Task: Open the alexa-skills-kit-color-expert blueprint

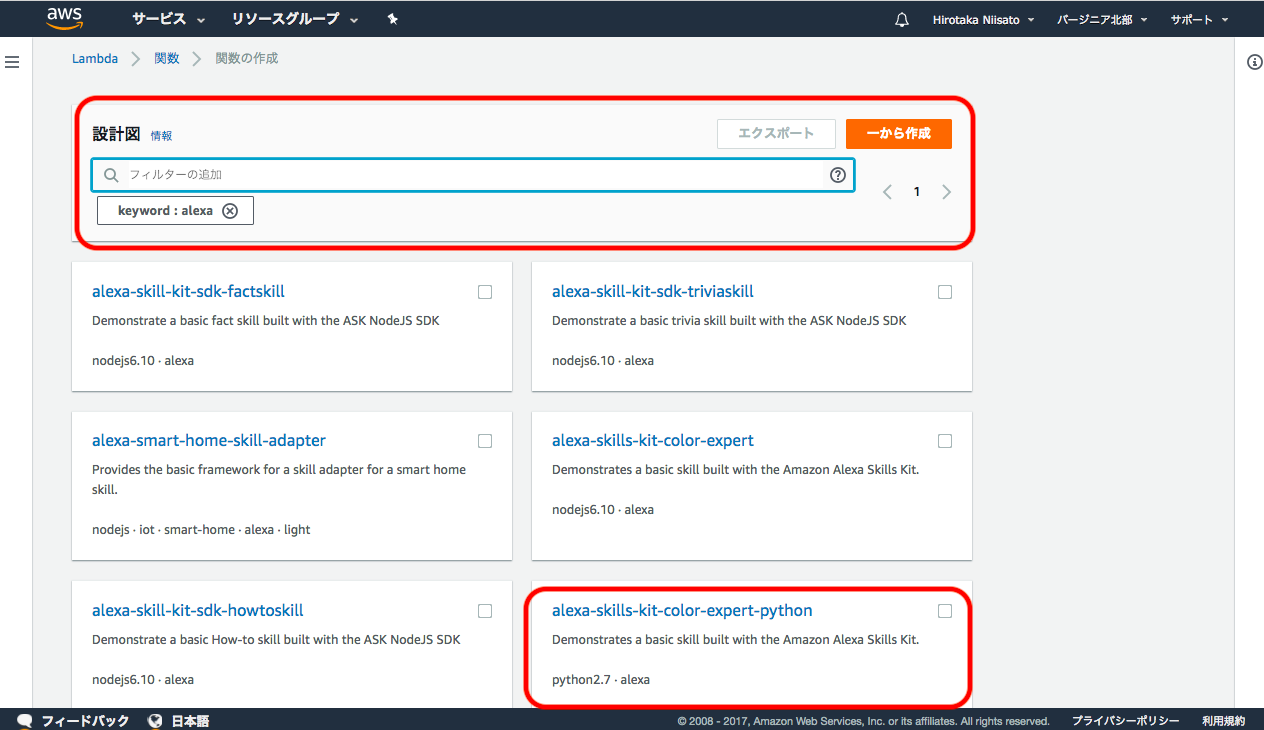Action: click(x=653, y=441)
